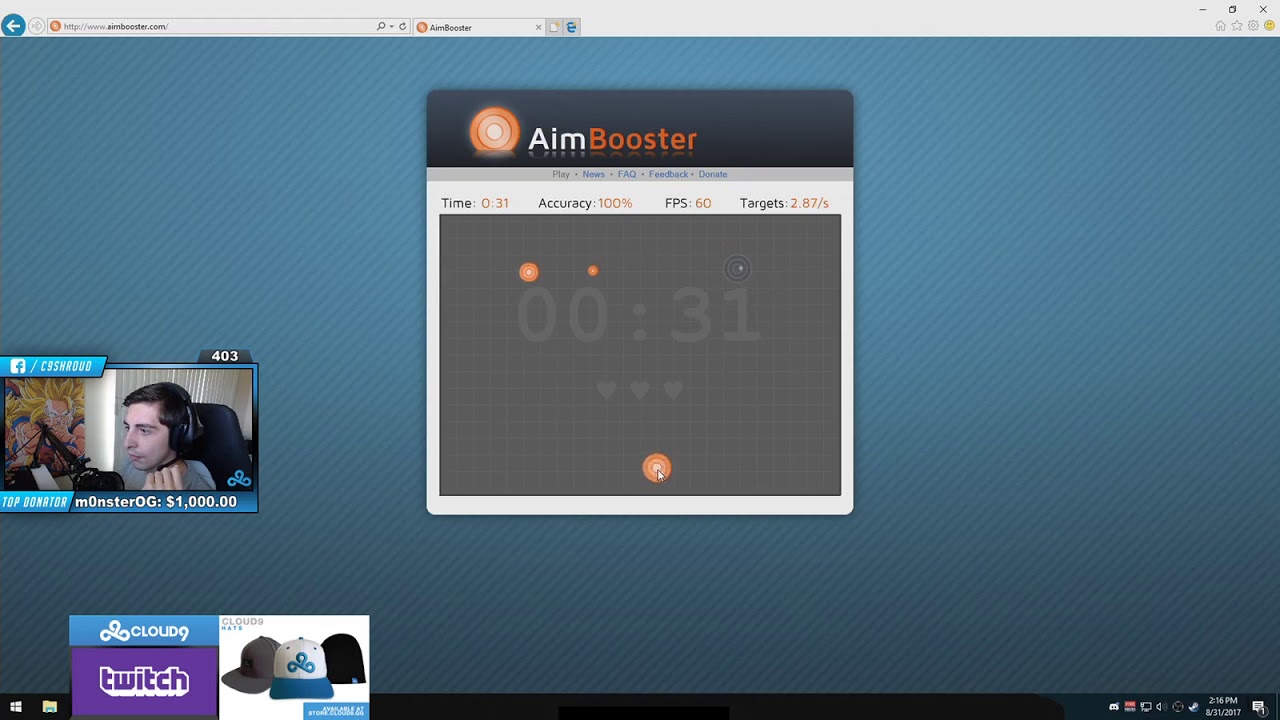Image resolution: width=1280 pixels, height=720 pixels.
Task: Click the Steam tray icon
Action: (x=1193, y=707)
